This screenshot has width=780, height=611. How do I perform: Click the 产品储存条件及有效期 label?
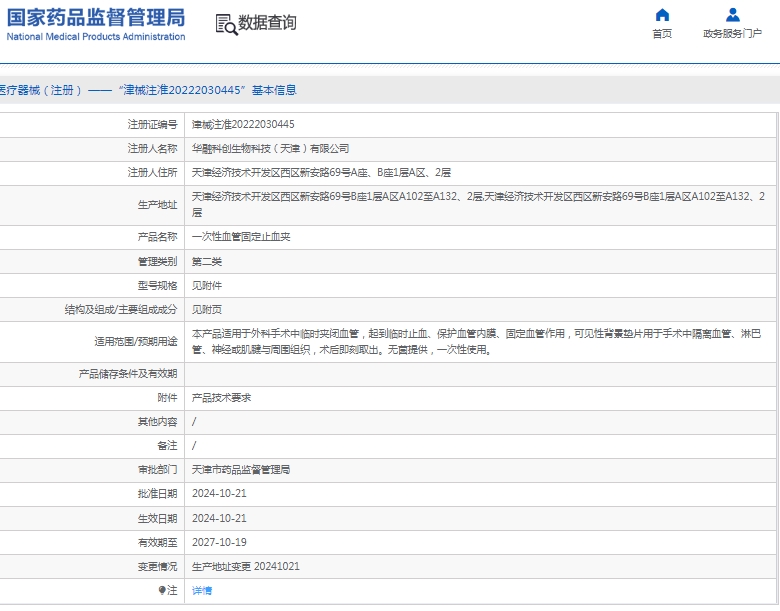[x=128, y=374]
